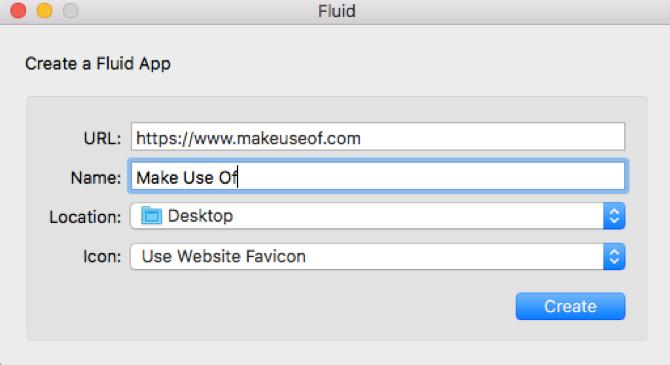
Task: Click the https://www.makeuseof.com text
Action: tap(248, 138)
